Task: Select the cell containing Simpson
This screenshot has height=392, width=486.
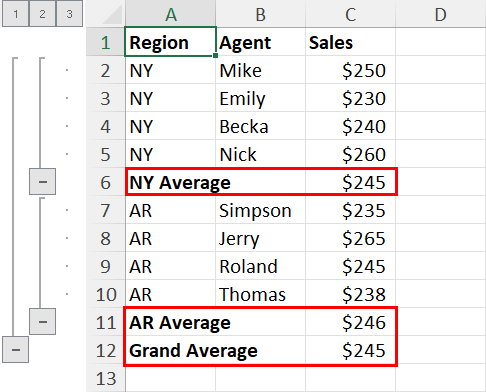Action: (x=260, y=210)
